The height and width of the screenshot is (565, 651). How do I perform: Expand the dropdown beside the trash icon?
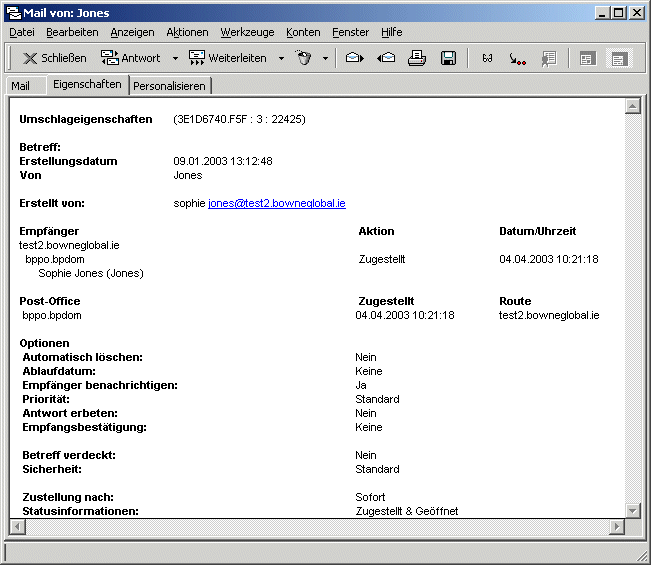(x=326, y=59)
